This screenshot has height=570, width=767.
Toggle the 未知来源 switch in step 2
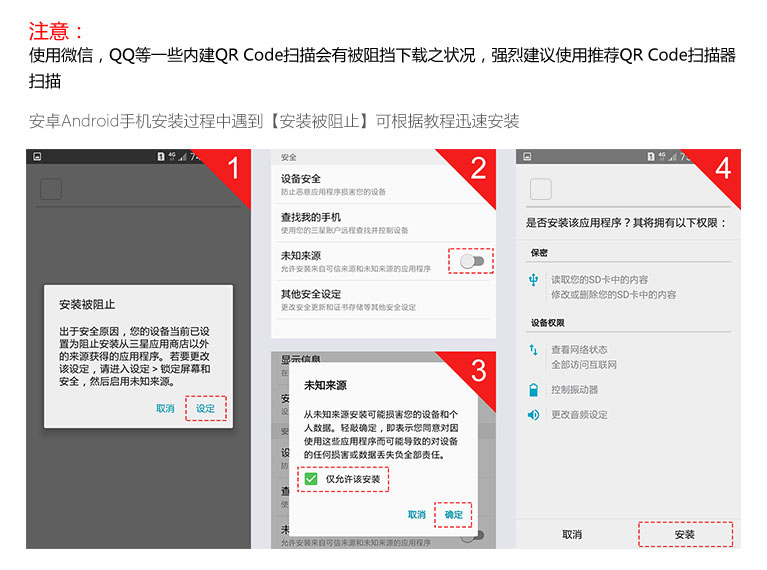pos(472,261)
